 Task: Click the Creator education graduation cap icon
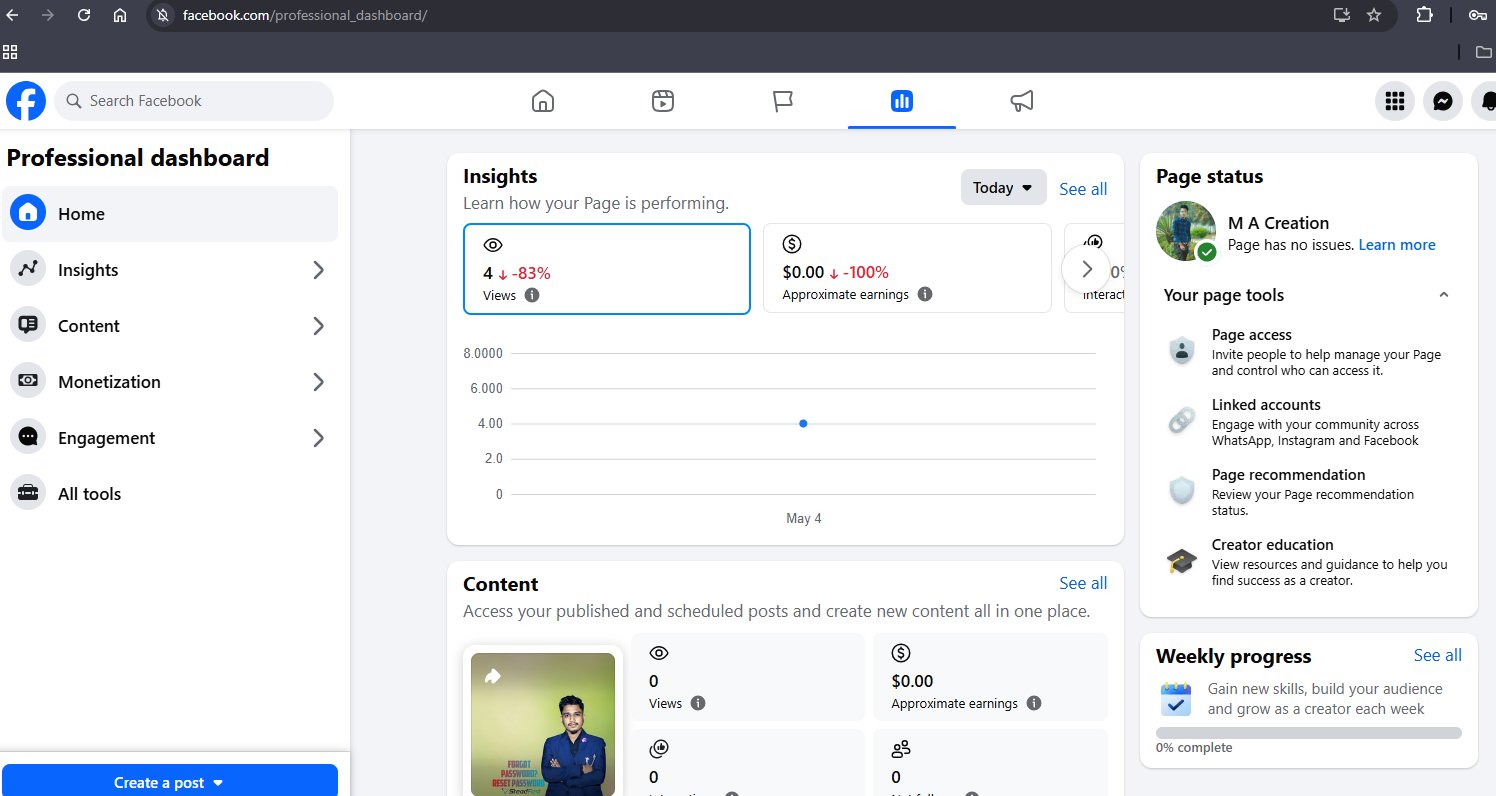click(x=1182, y=561)
